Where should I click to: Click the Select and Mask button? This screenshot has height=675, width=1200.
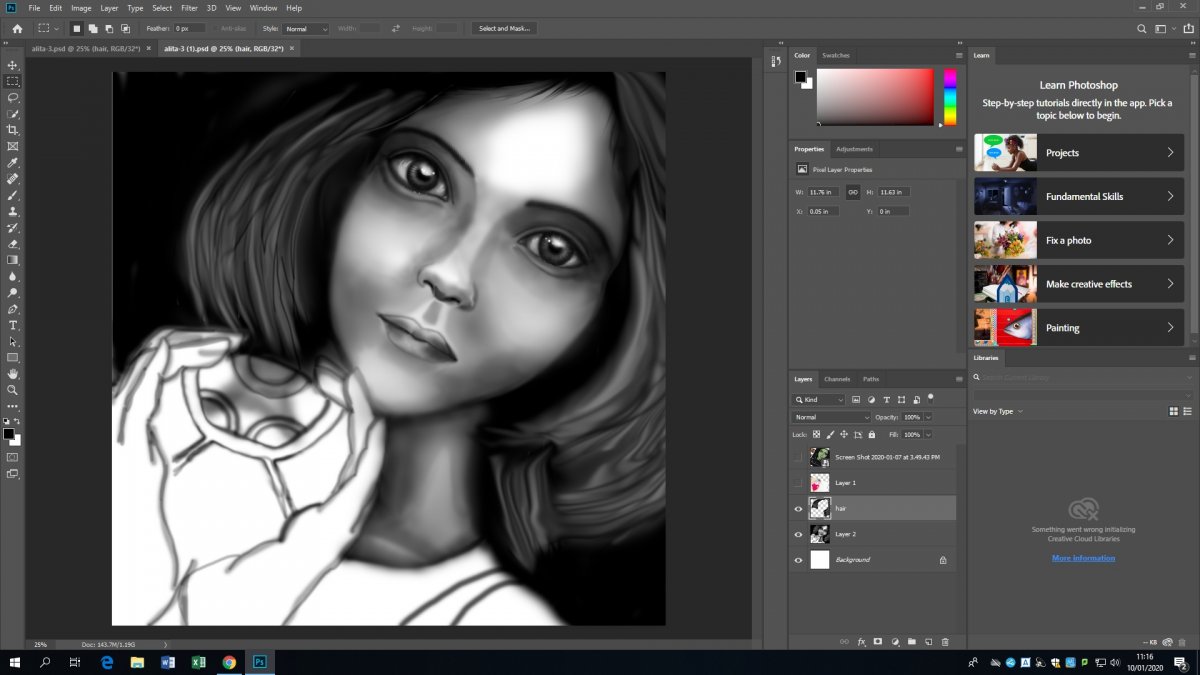505,29
